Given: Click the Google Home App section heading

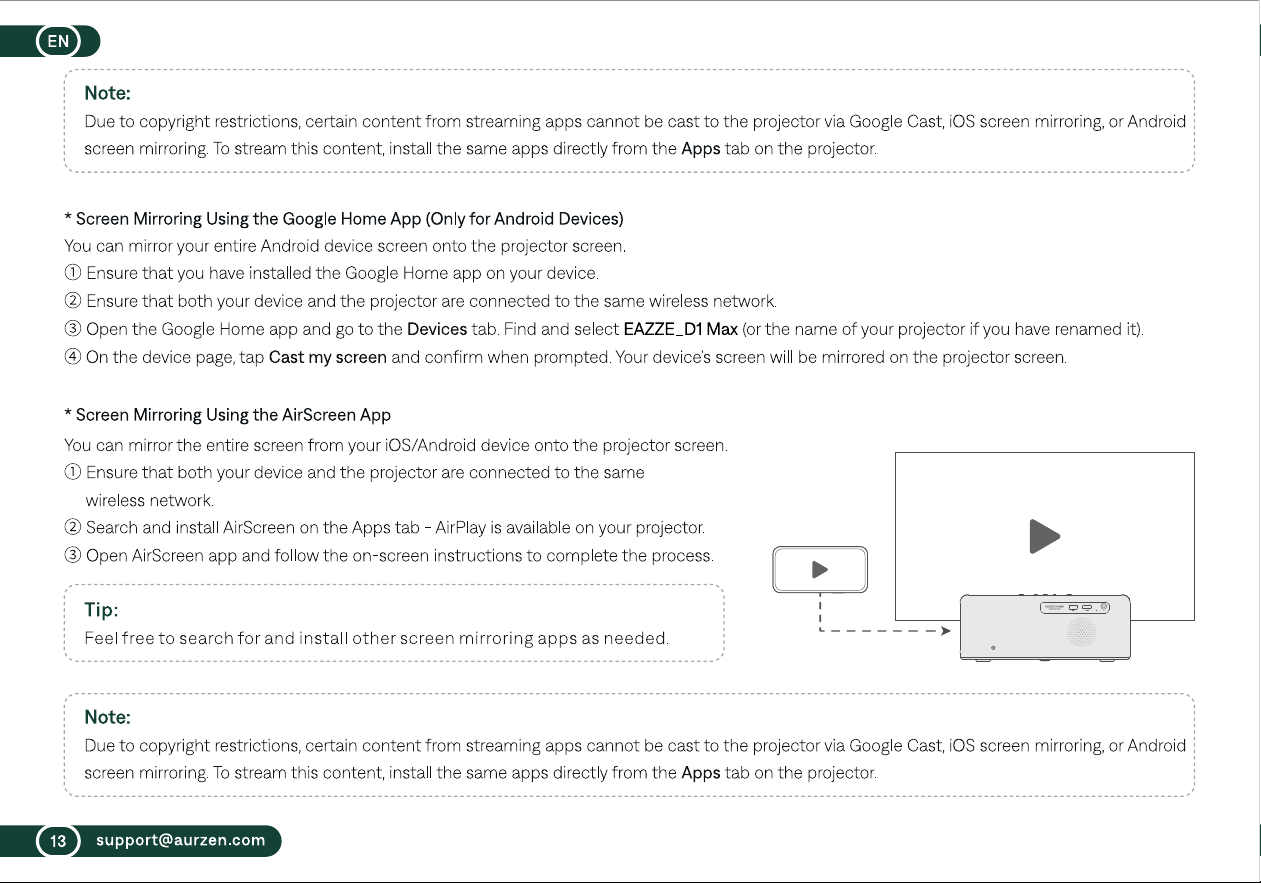Looking at the screenshot, I should point(344,218).
